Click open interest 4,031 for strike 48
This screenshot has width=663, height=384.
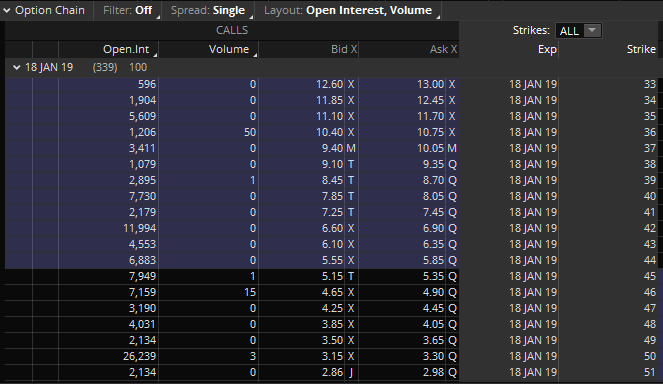pos(142,325)
